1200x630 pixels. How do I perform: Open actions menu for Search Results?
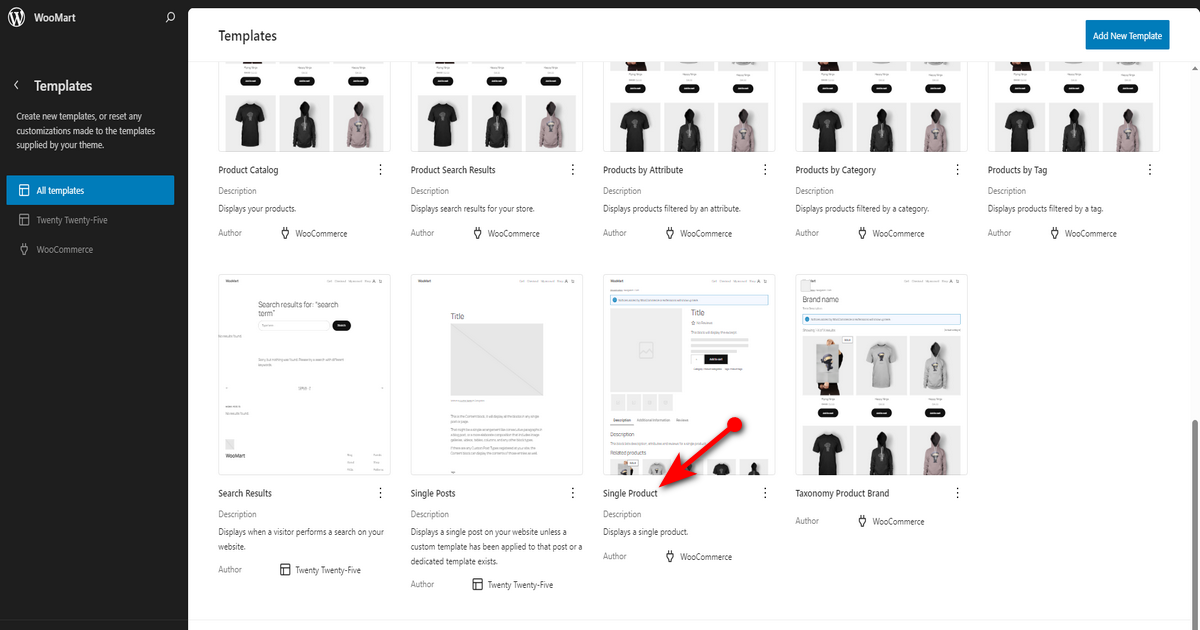coord(380,493)
